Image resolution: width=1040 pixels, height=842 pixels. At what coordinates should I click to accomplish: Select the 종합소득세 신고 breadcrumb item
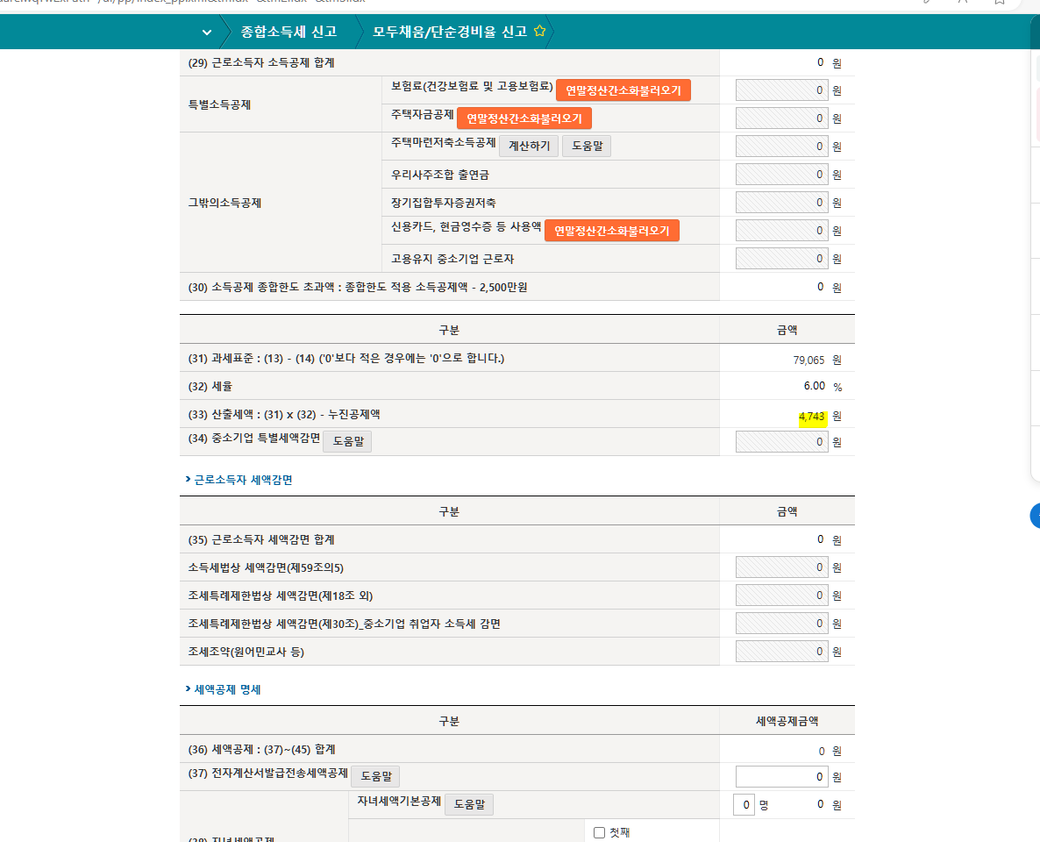pyautogui.click(x=288, y=32)
